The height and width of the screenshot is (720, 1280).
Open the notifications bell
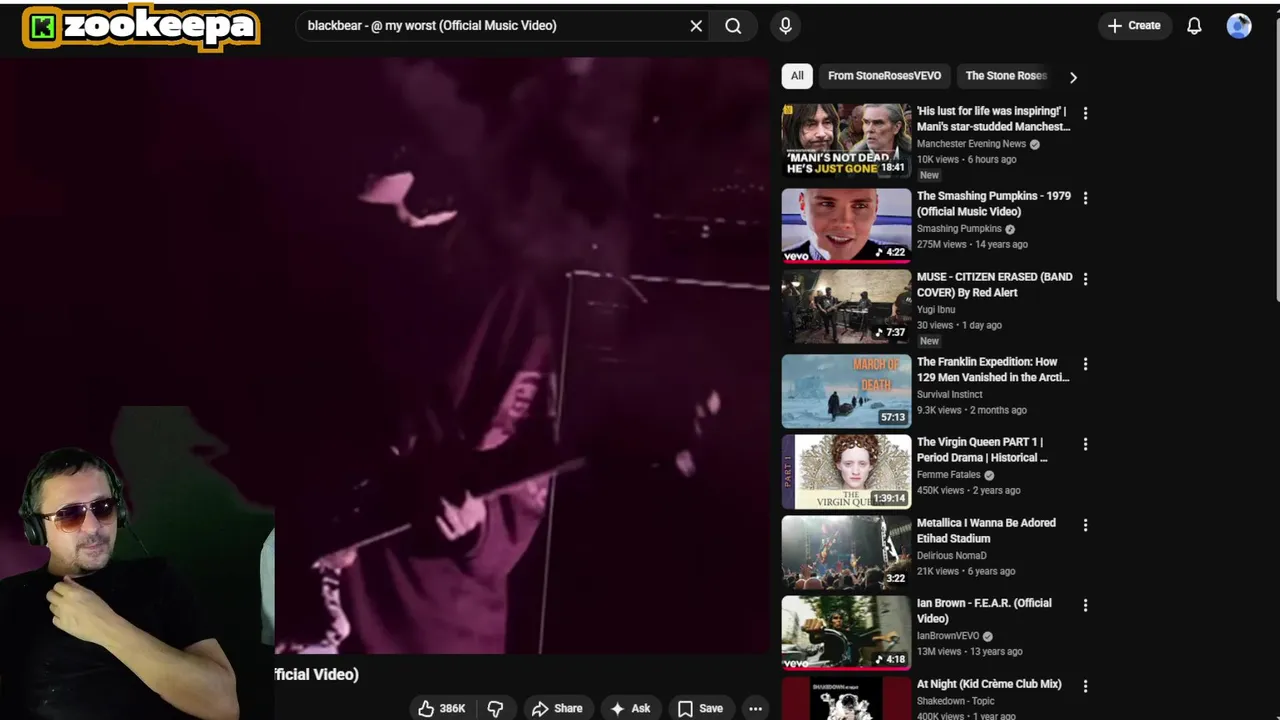[1194, 26]
